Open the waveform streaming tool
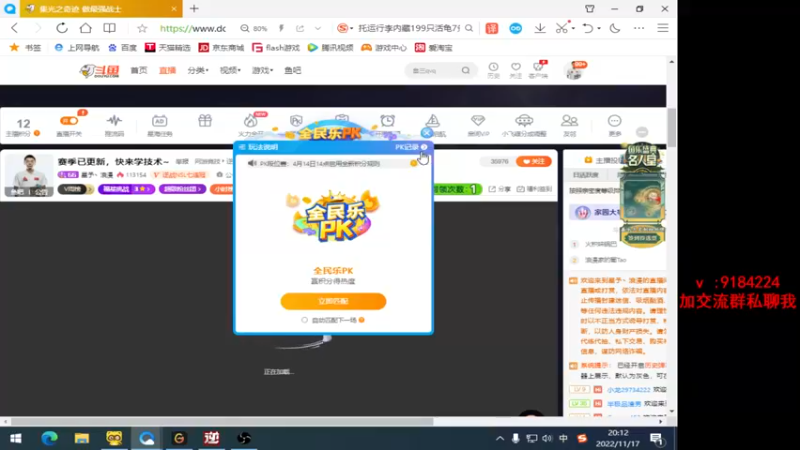 pyautogui.click(x=114, y=125)
